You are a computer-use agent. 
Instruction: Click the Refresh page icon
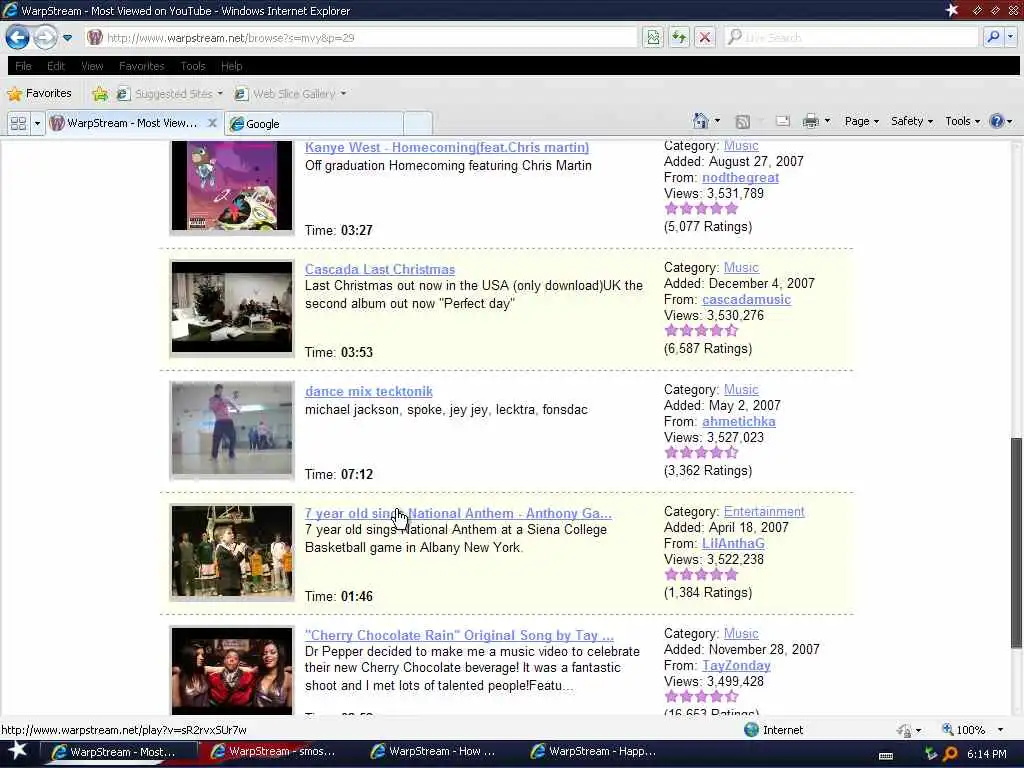coord(679,37)
